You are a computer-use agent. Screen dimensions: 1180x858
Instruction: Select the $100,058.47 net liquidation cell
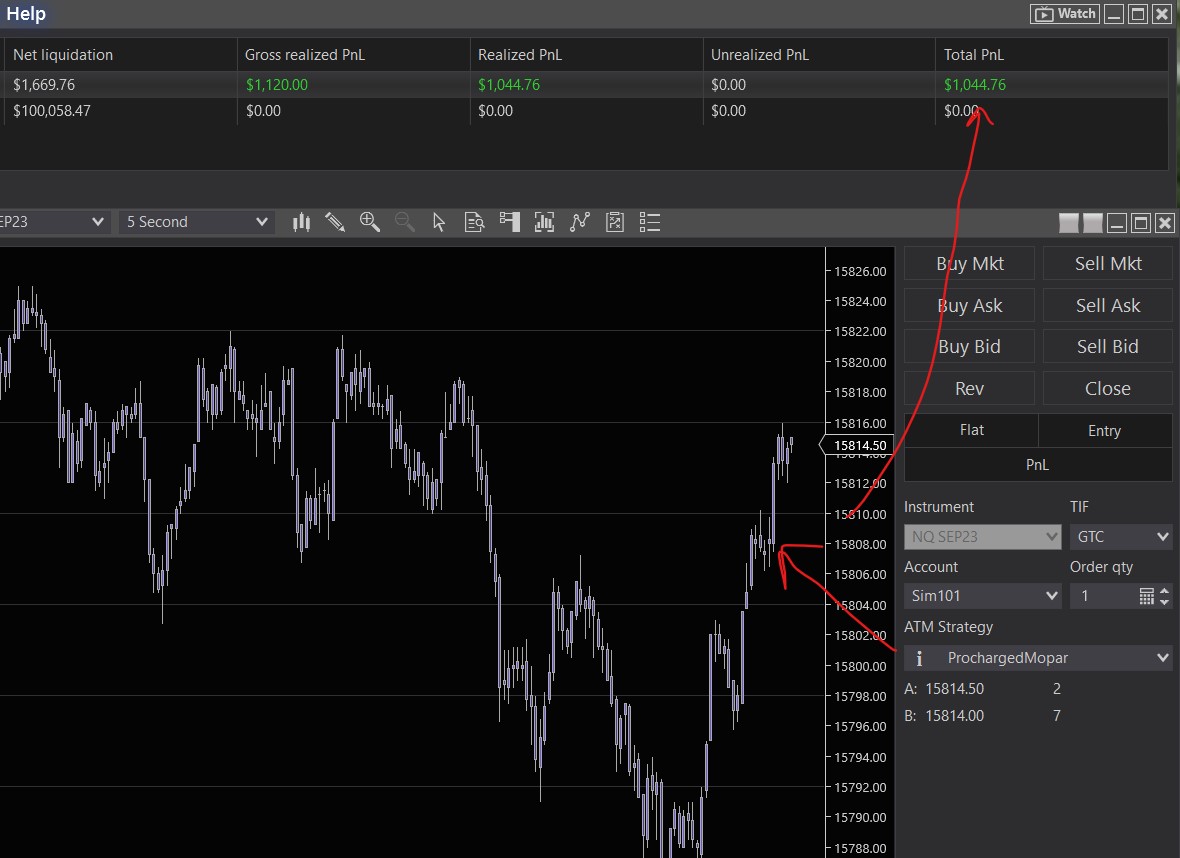coord(119,111)
